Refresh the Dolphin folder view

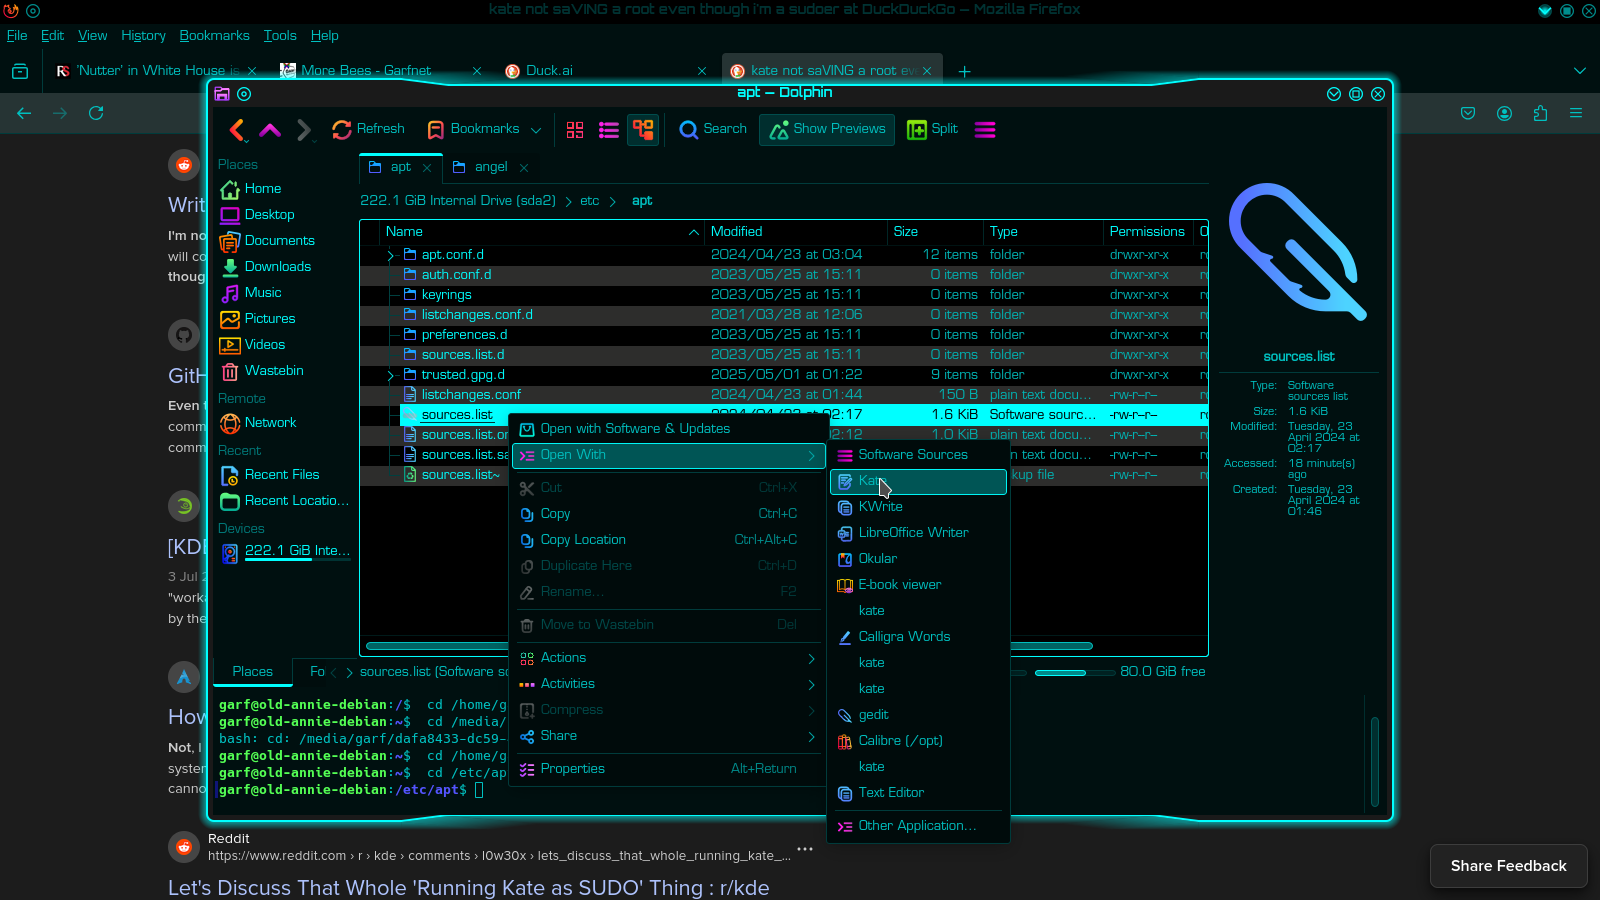tap(368, 129)
